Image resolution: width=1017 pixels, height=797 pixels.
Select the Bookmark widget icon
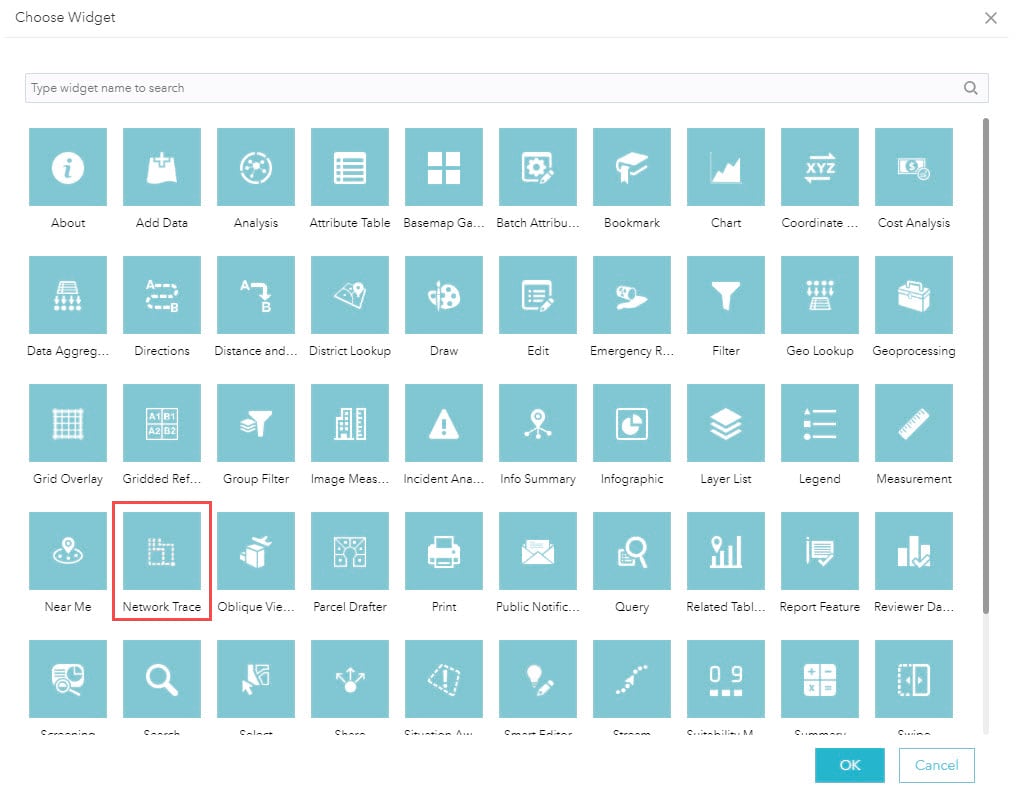click(x=632, y=167)
